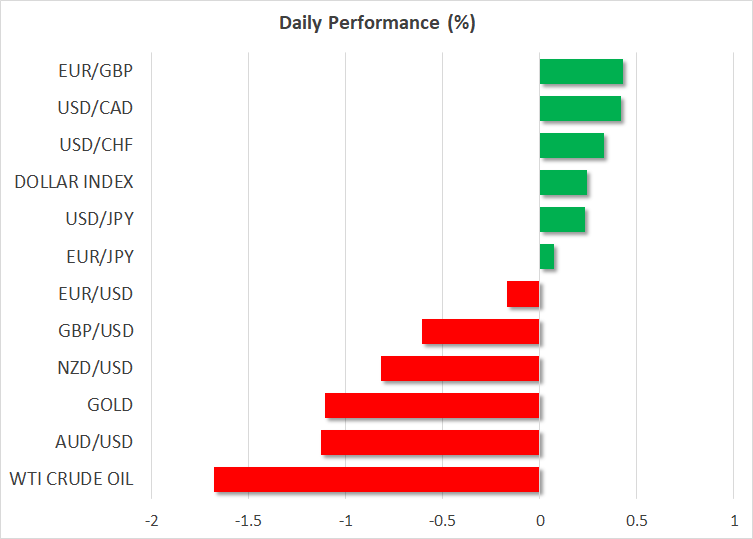Image resolution: width=753 pixels, height=539 pixels.
Task: Click the USD/CHF green bar
Action: pyautogui.click(x=571, y=146)
